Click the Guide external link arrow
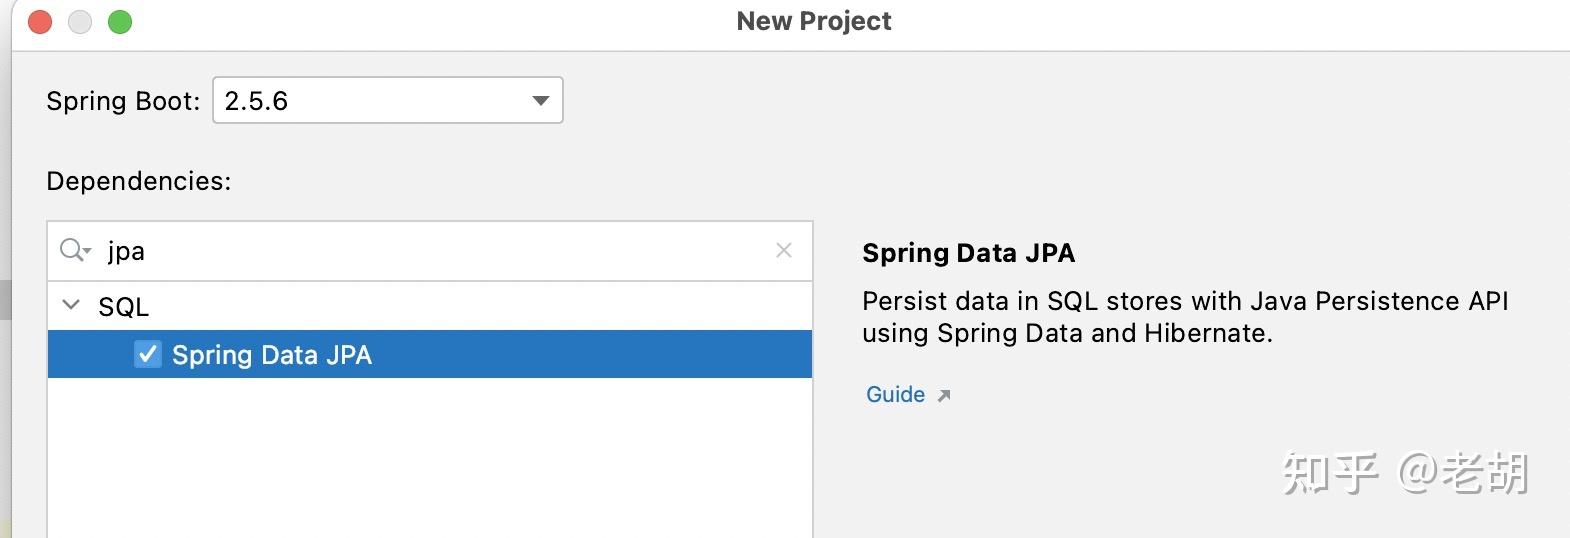This screenshot has height=538, width=1570. coord(943,396)
